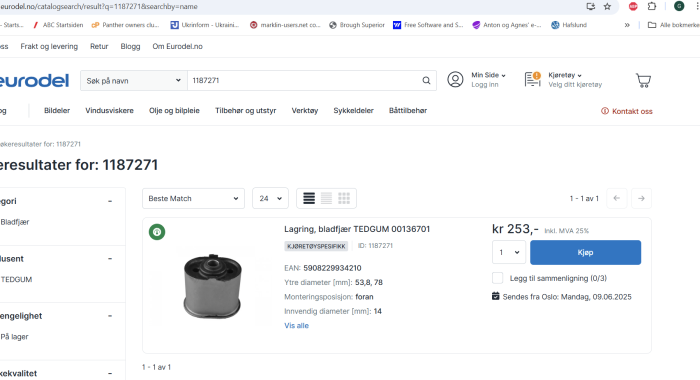Open the install app icon in address bar

[591, 6]
